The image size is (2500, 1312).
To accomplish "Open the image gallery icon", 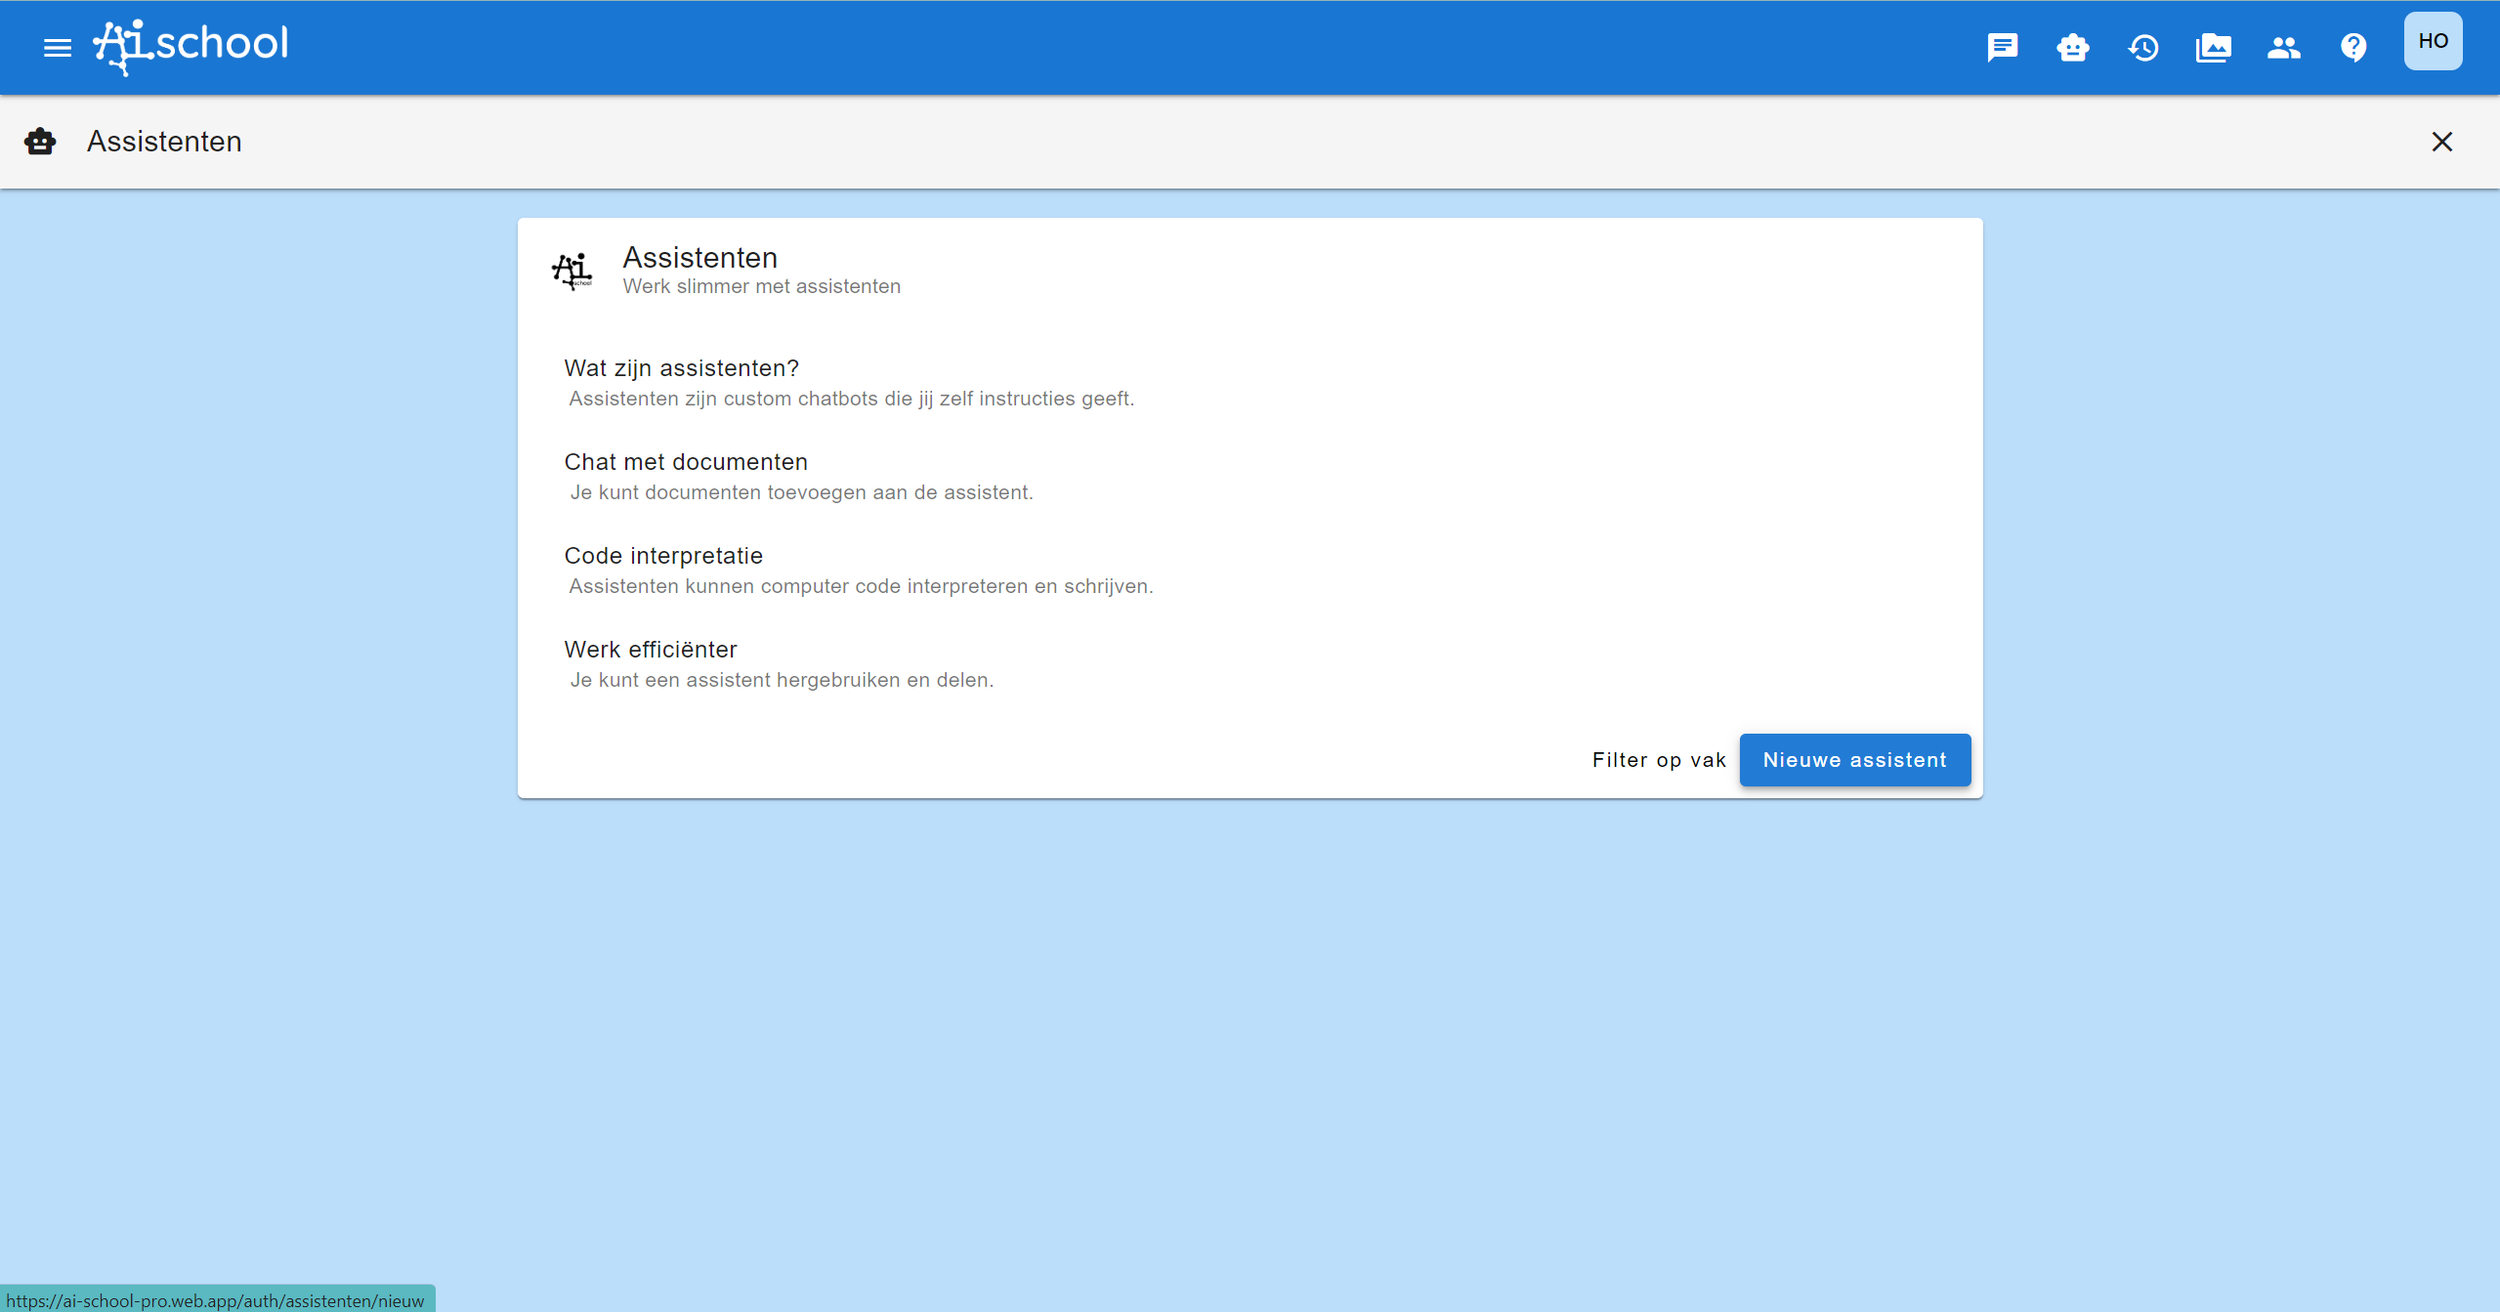I will coord(2213,47).
